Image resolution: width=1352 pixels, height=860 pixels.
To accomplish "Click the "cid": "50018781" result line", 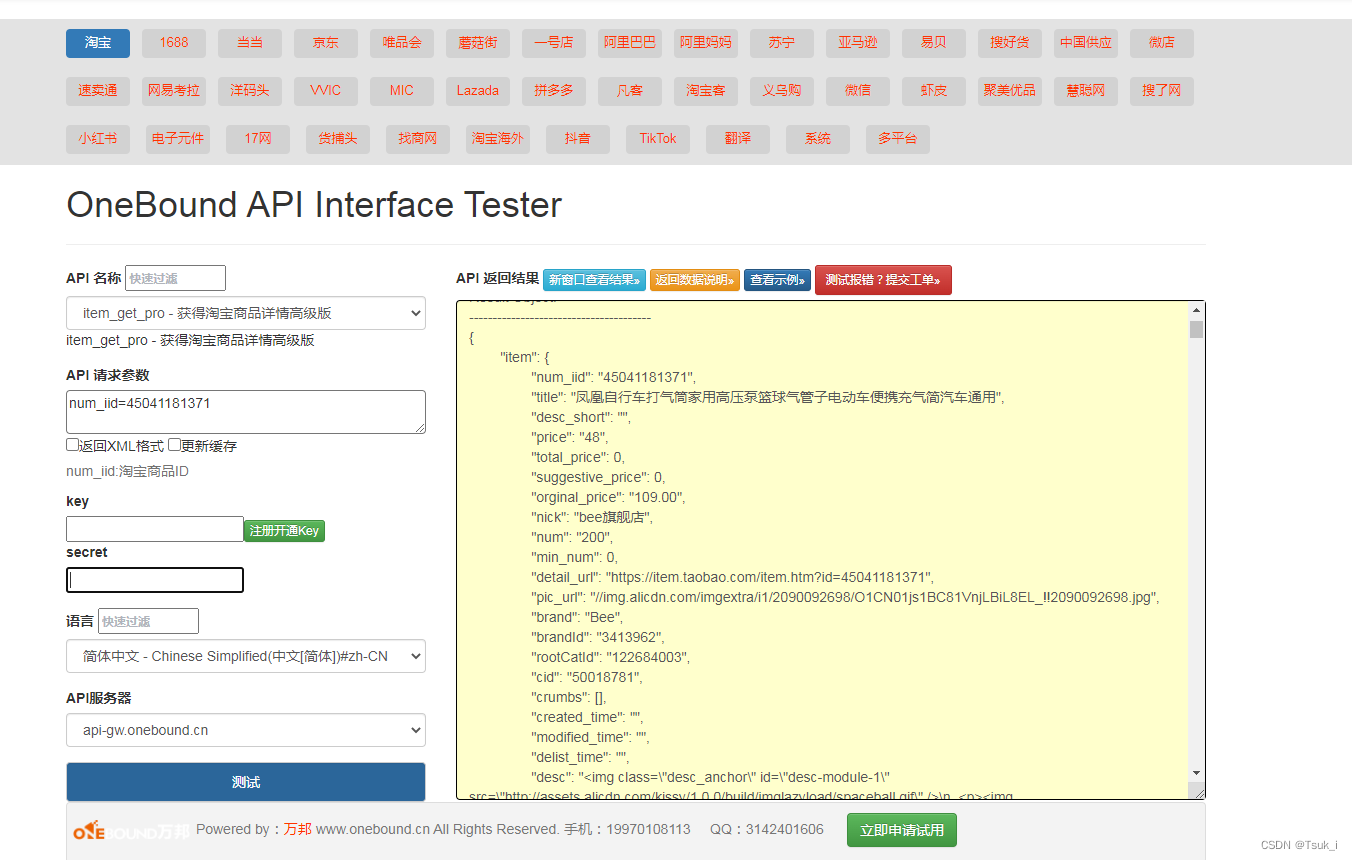I will click(x=586, y=677).
